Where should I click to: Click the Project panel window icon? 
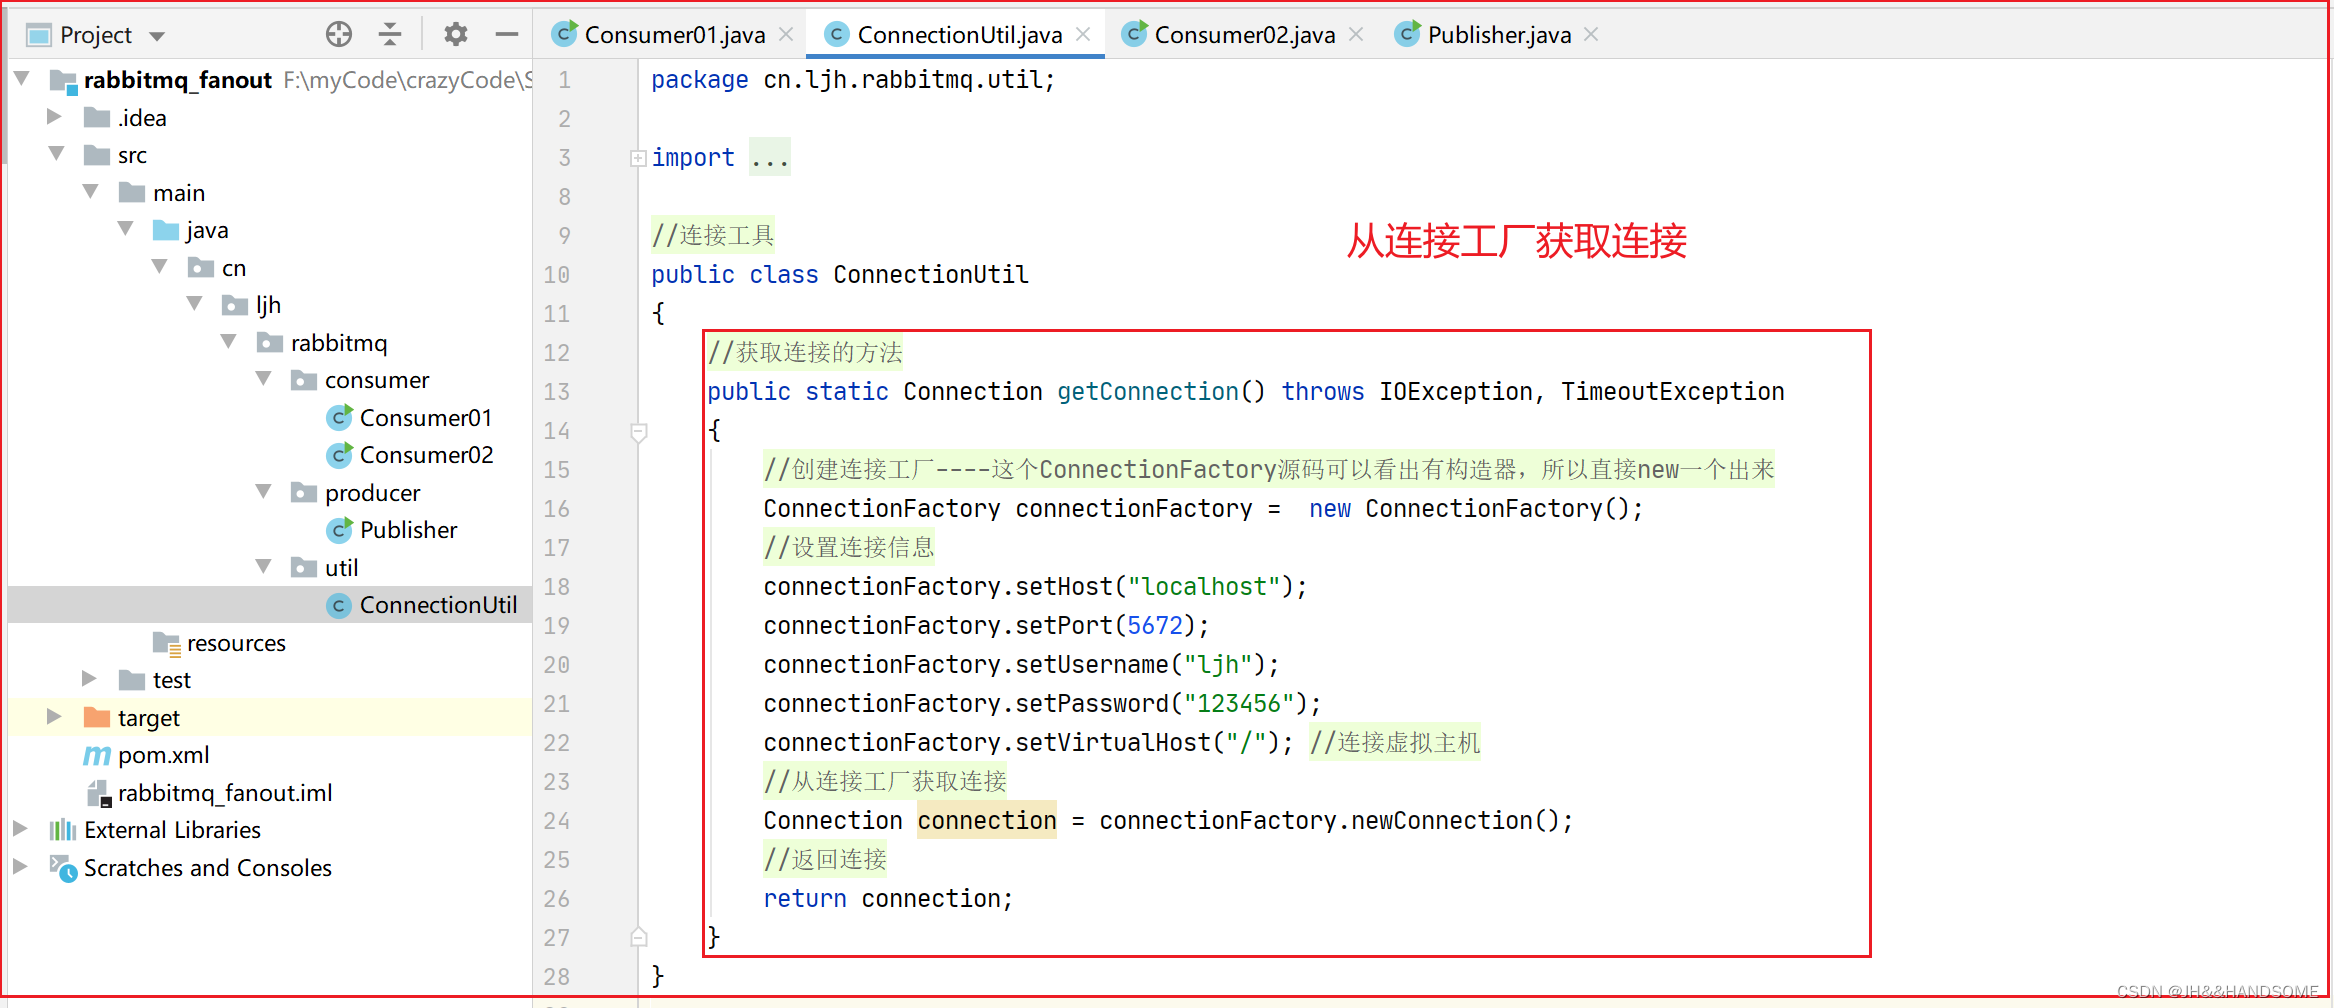(x=39, y=36)
